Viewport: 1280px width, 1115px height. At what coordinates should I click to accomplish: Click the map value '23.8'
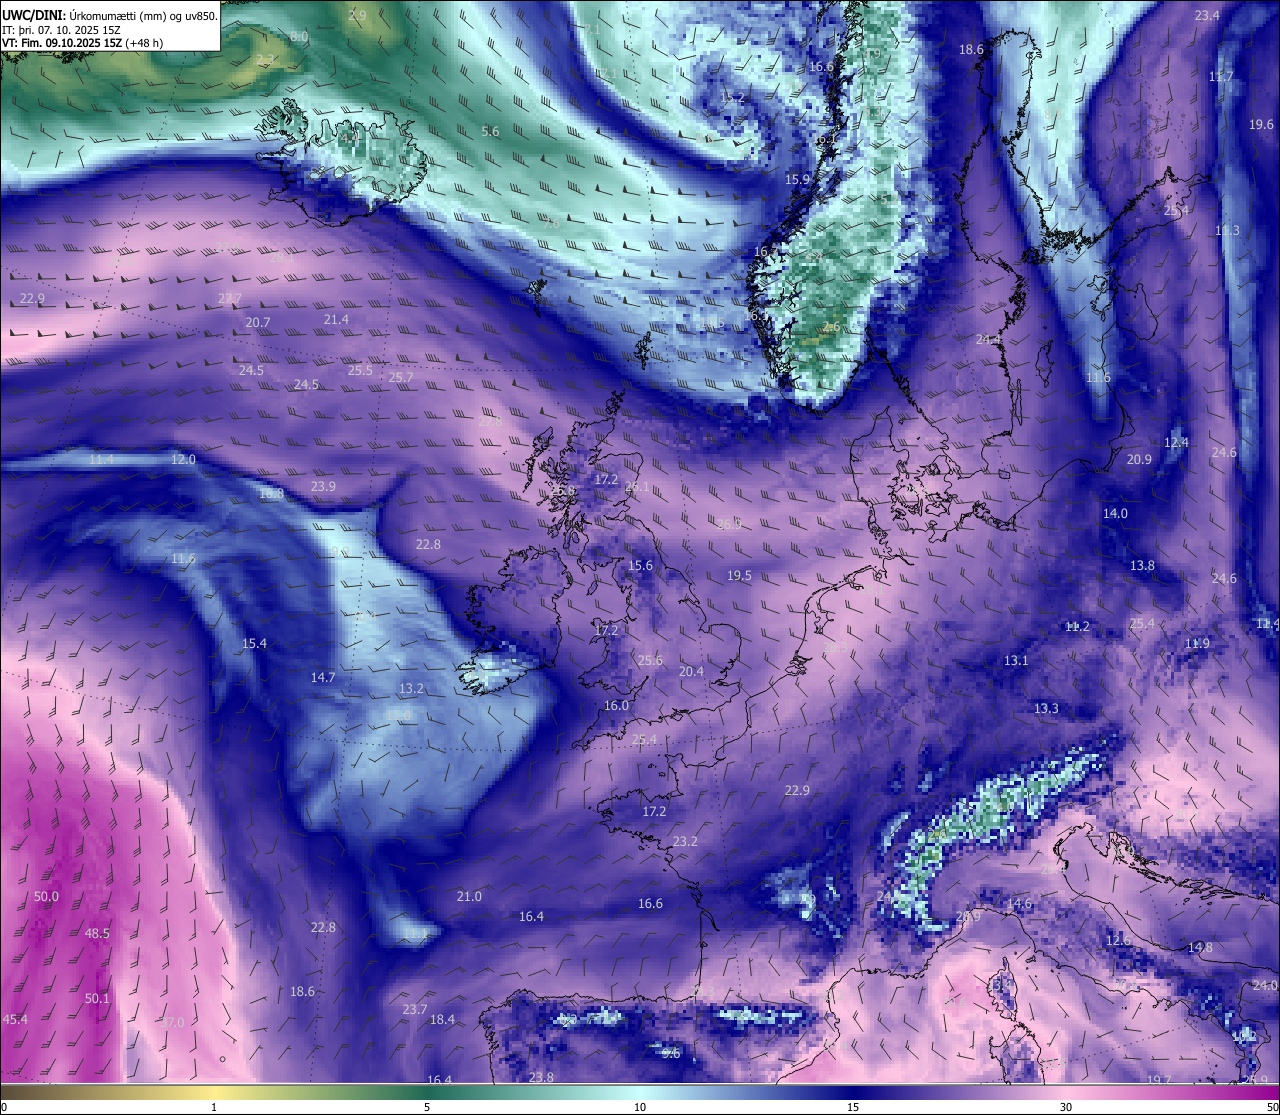pyautogui.click(x=541, y=1078)
